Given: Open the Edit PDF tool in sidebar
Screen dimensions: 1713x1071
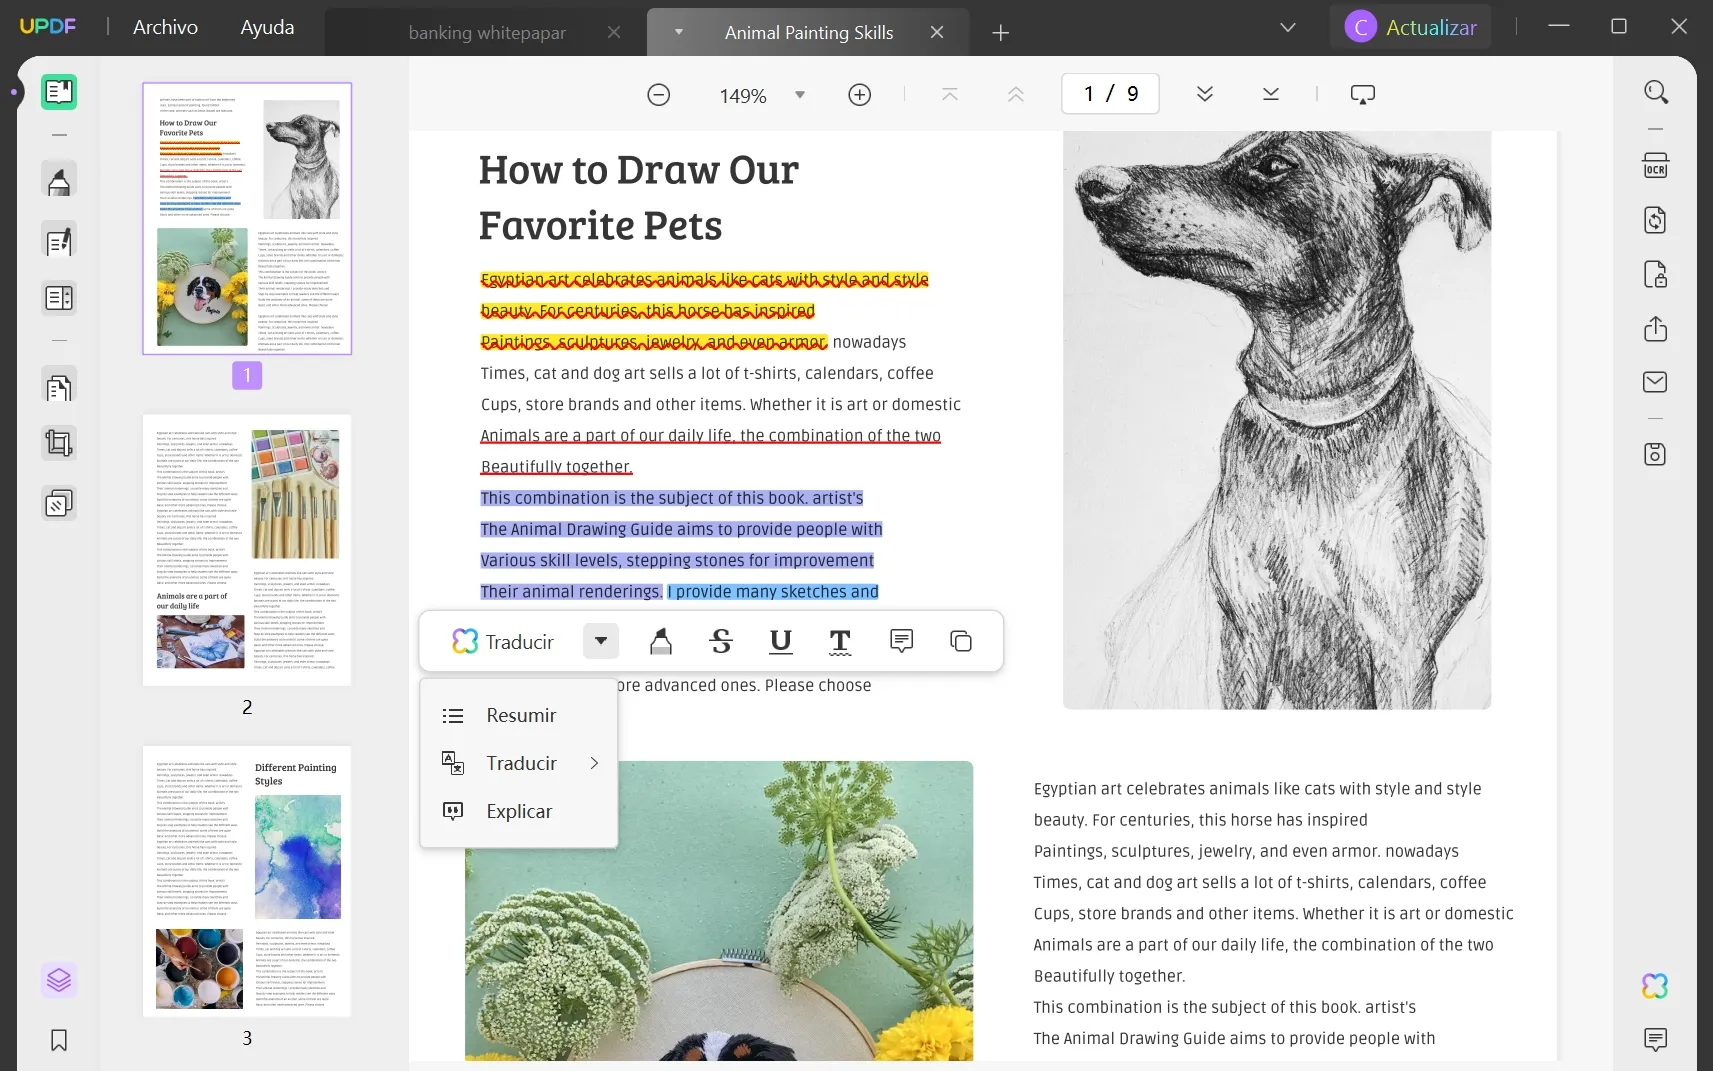Looking at the screenshot, I should (x=59, y=241).
